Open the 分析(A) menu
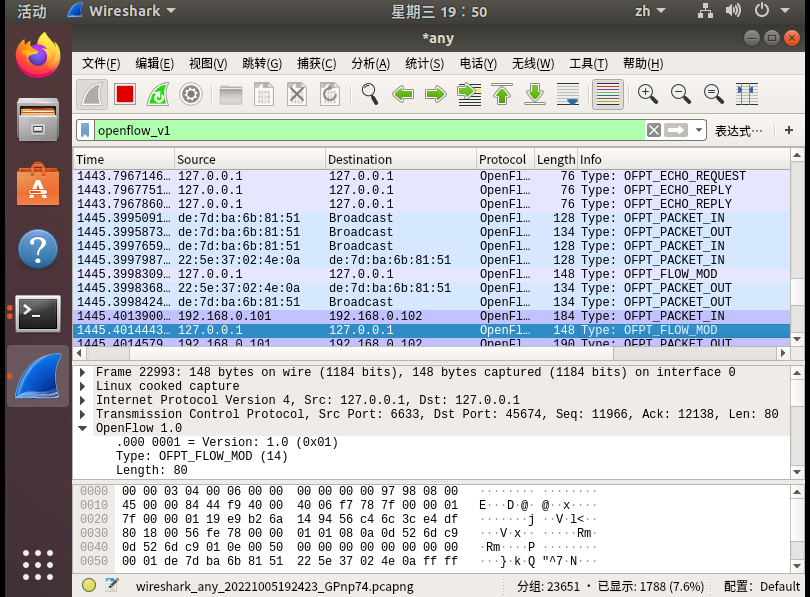Image resolution: width=810 pixels, height=597 pixels. point(370,64)
